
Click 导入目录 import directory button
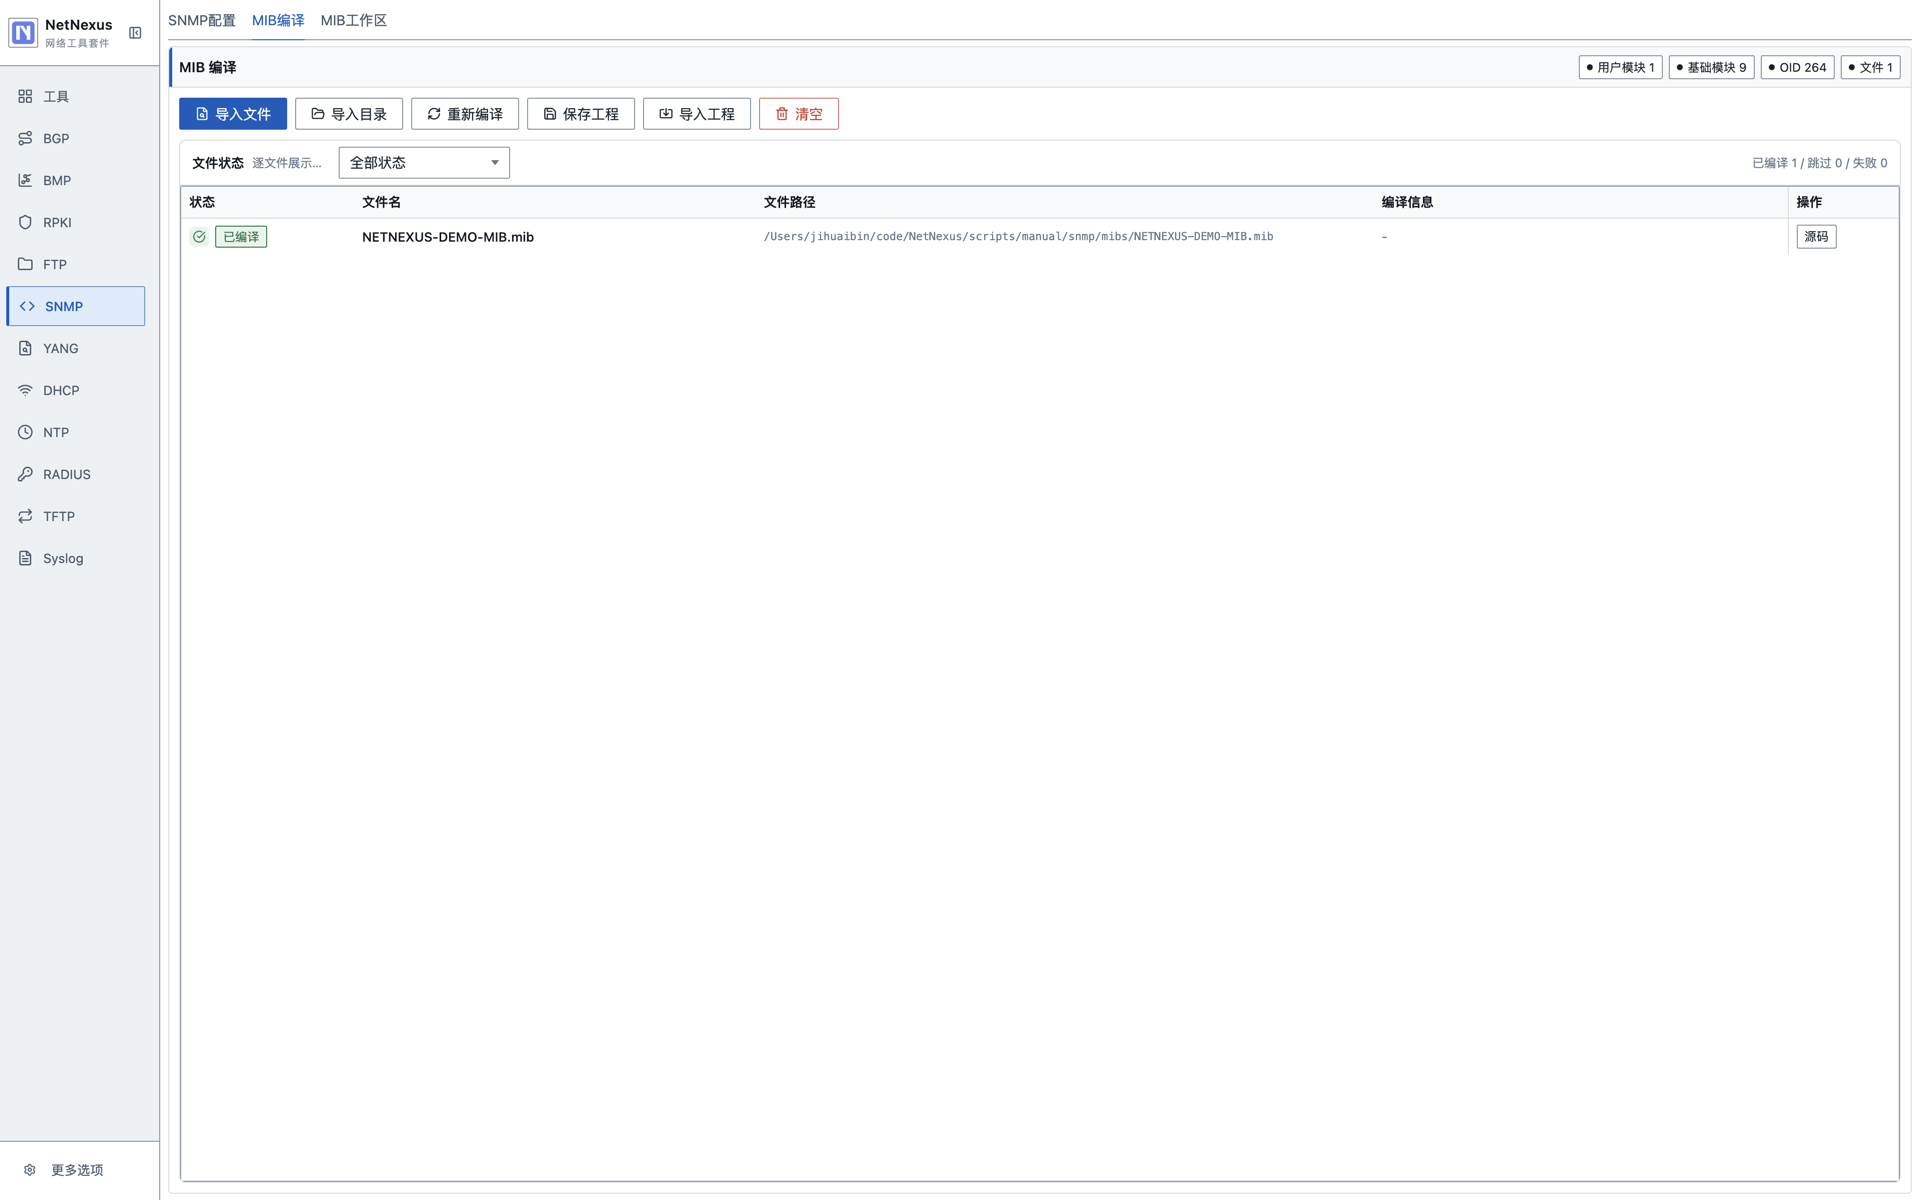[349, 114]
